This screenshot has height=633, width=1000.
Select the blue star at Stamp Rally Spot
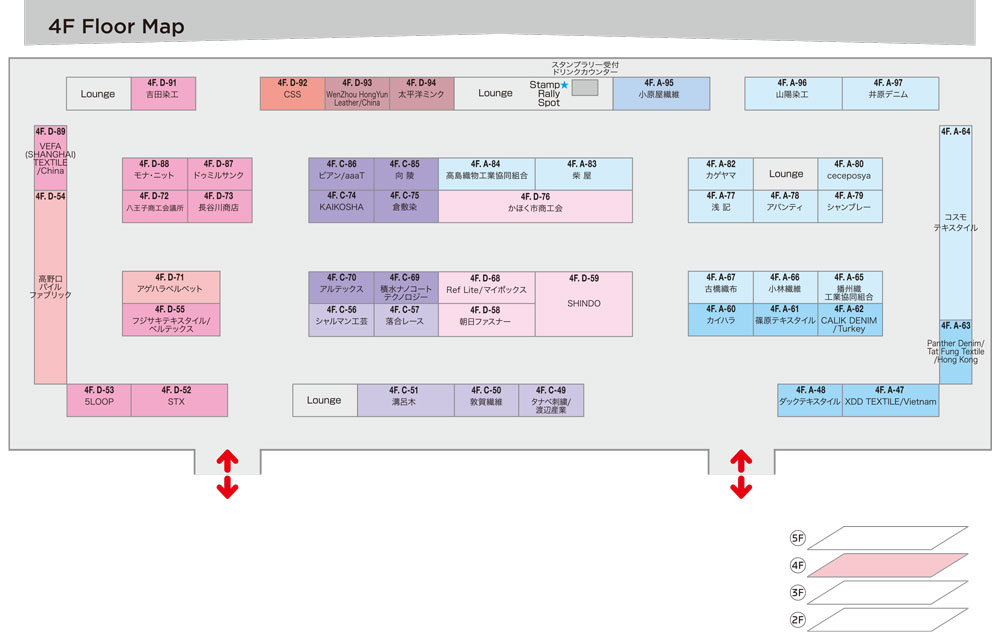[x=565, y=86]
